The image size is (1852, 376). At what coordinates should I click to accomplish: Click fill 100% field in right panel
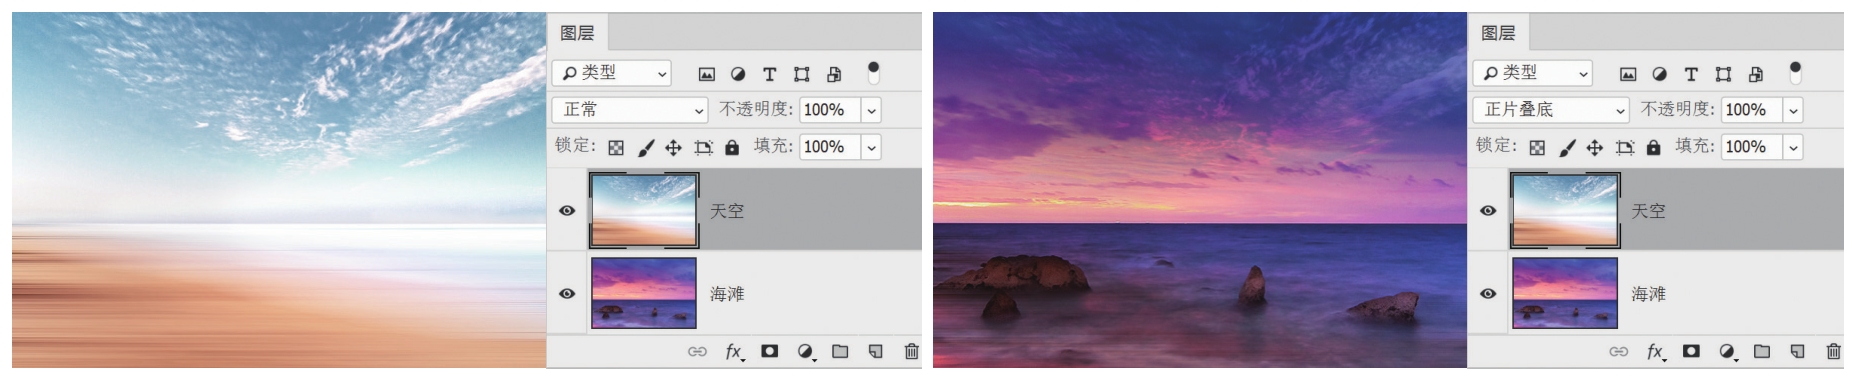coord(1752,147)
